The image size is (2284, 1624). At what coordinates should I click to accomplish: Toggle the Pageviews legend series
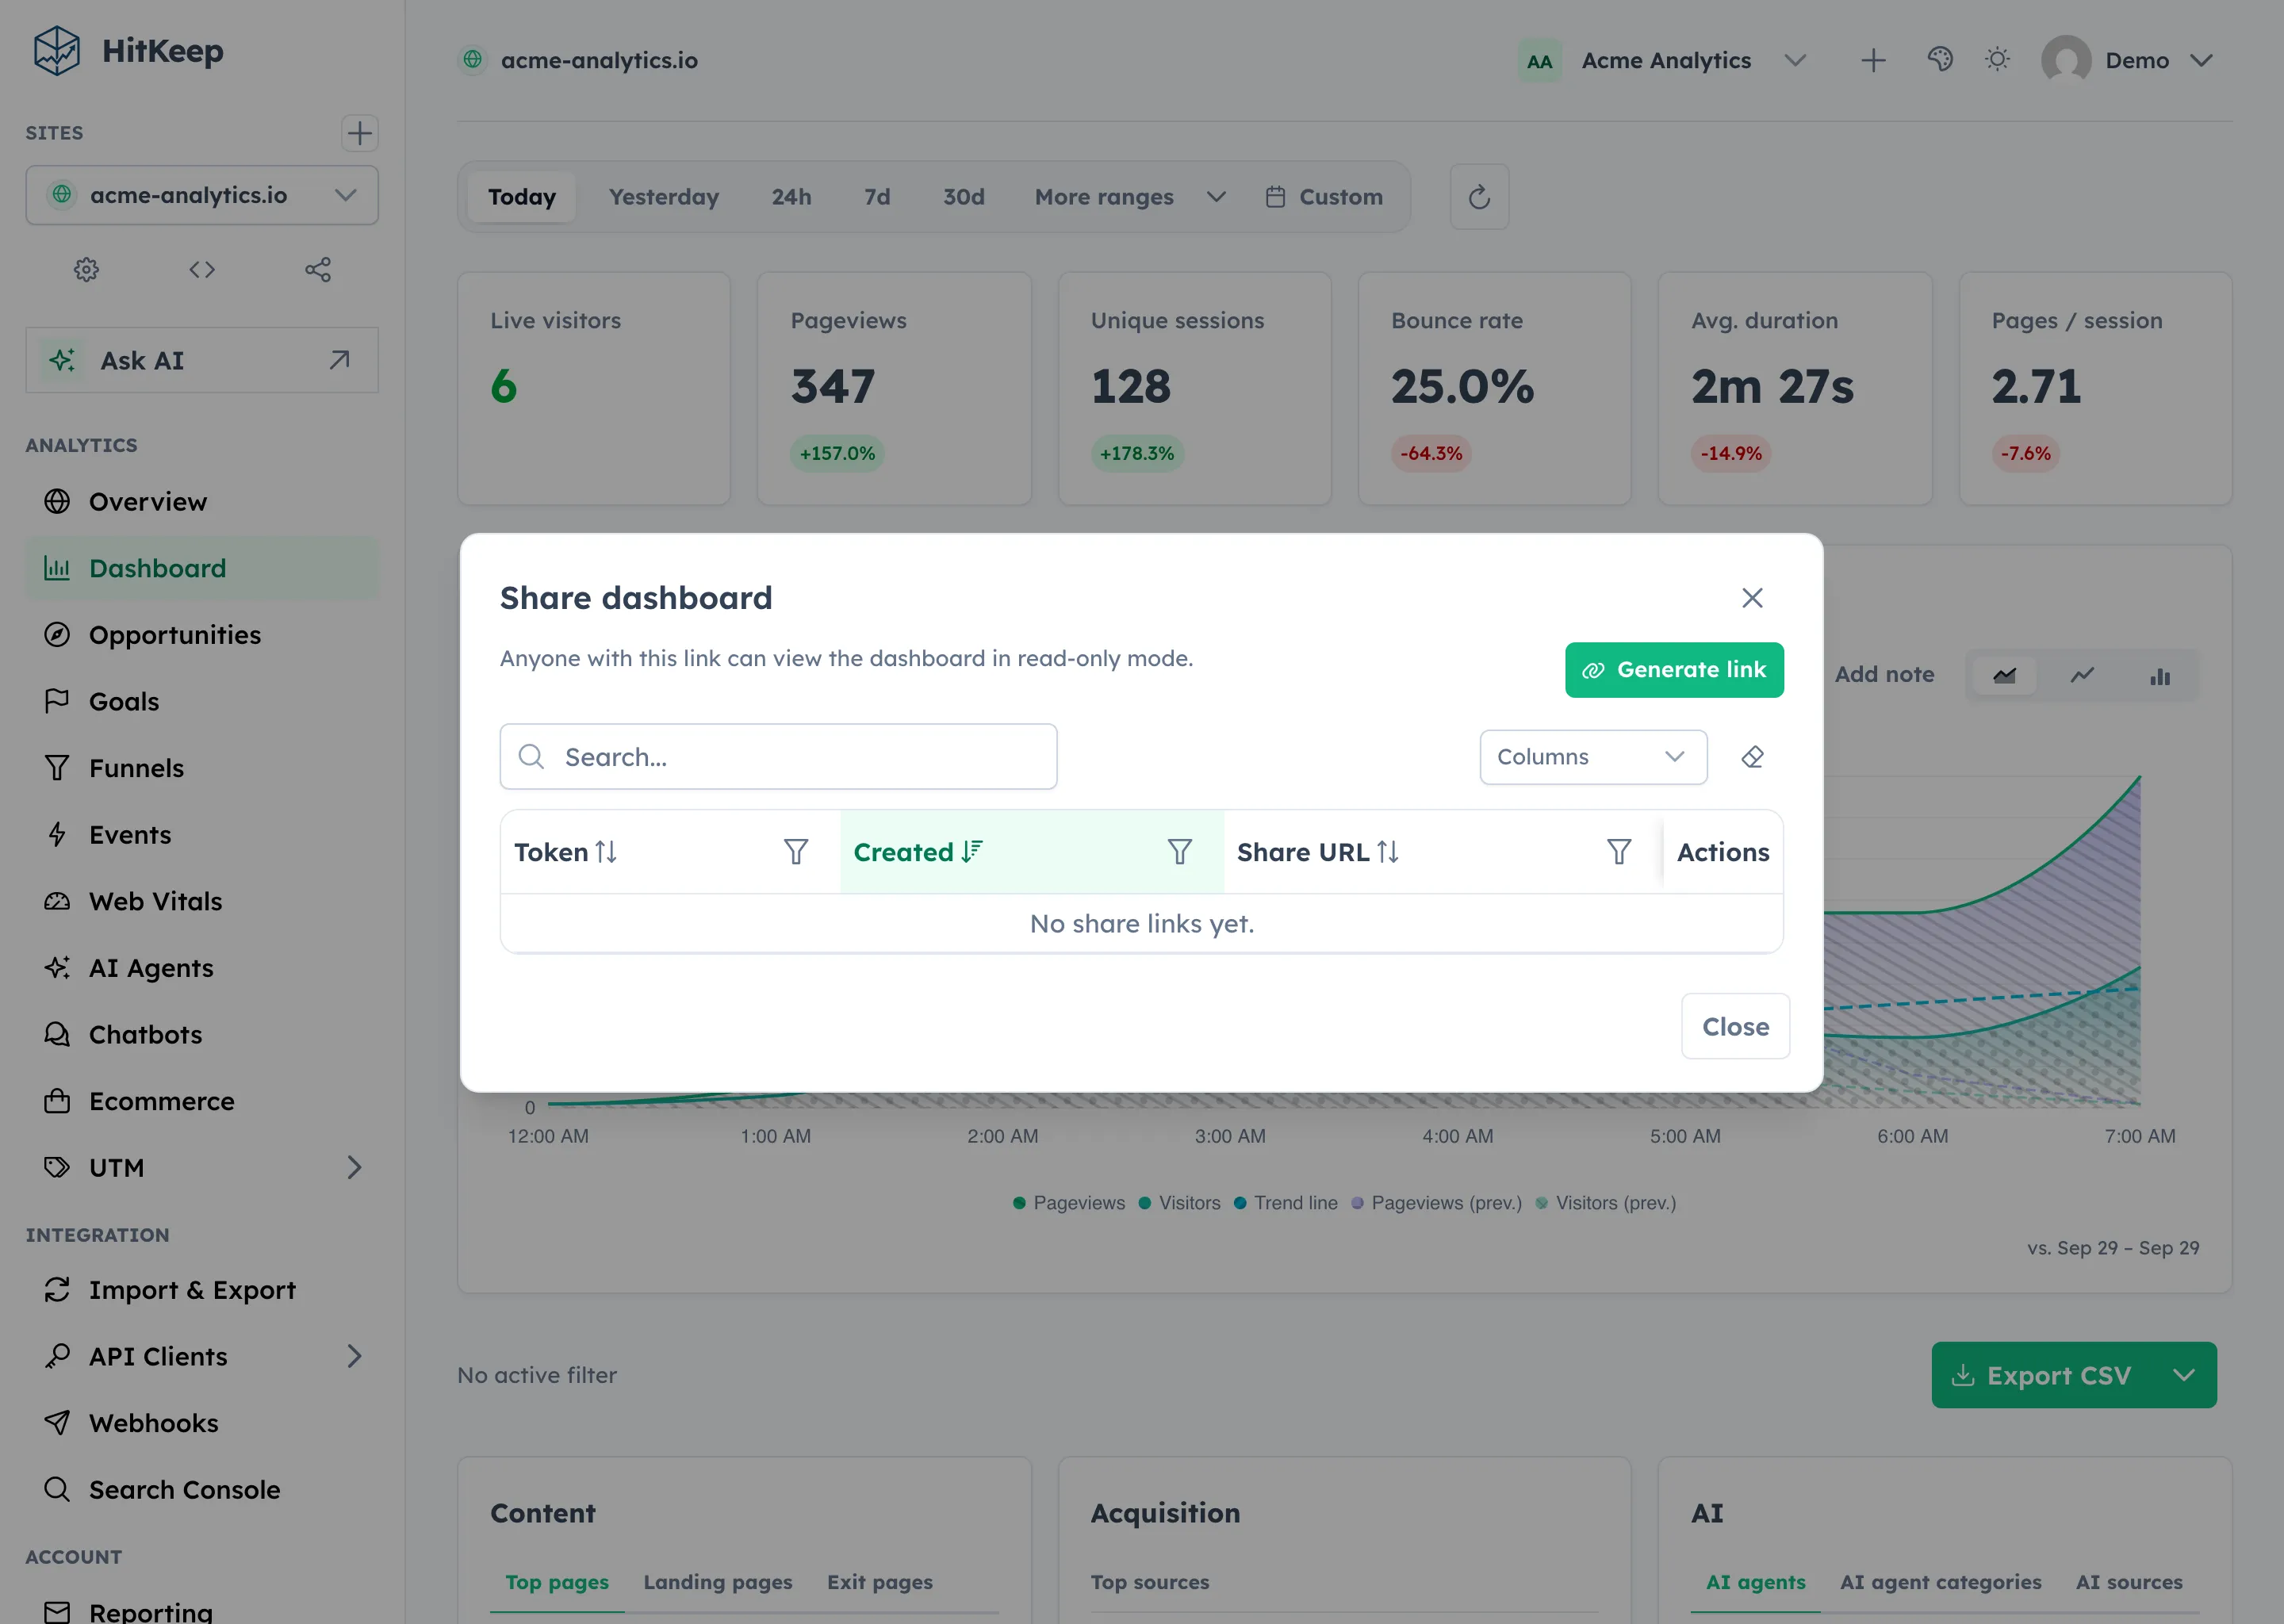pyautogui.click(x=1068, y=1203)
